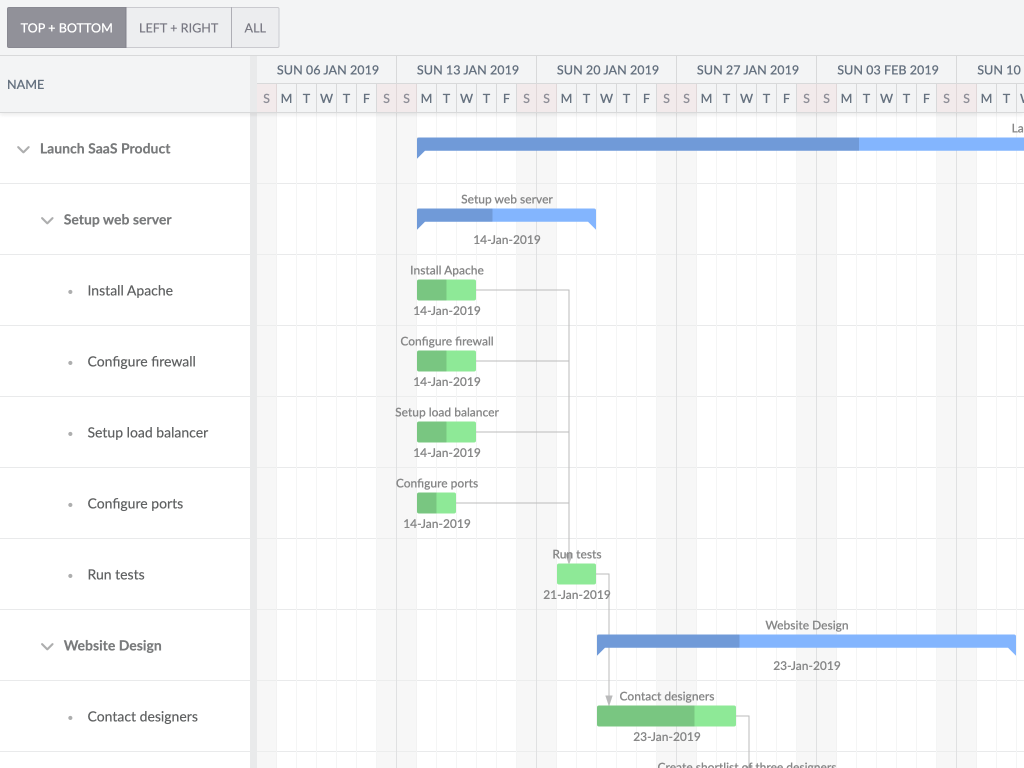1024x768 pixels.
Task: Click the SUN 20 JAN 2019 week header
Action: (607, 70)
